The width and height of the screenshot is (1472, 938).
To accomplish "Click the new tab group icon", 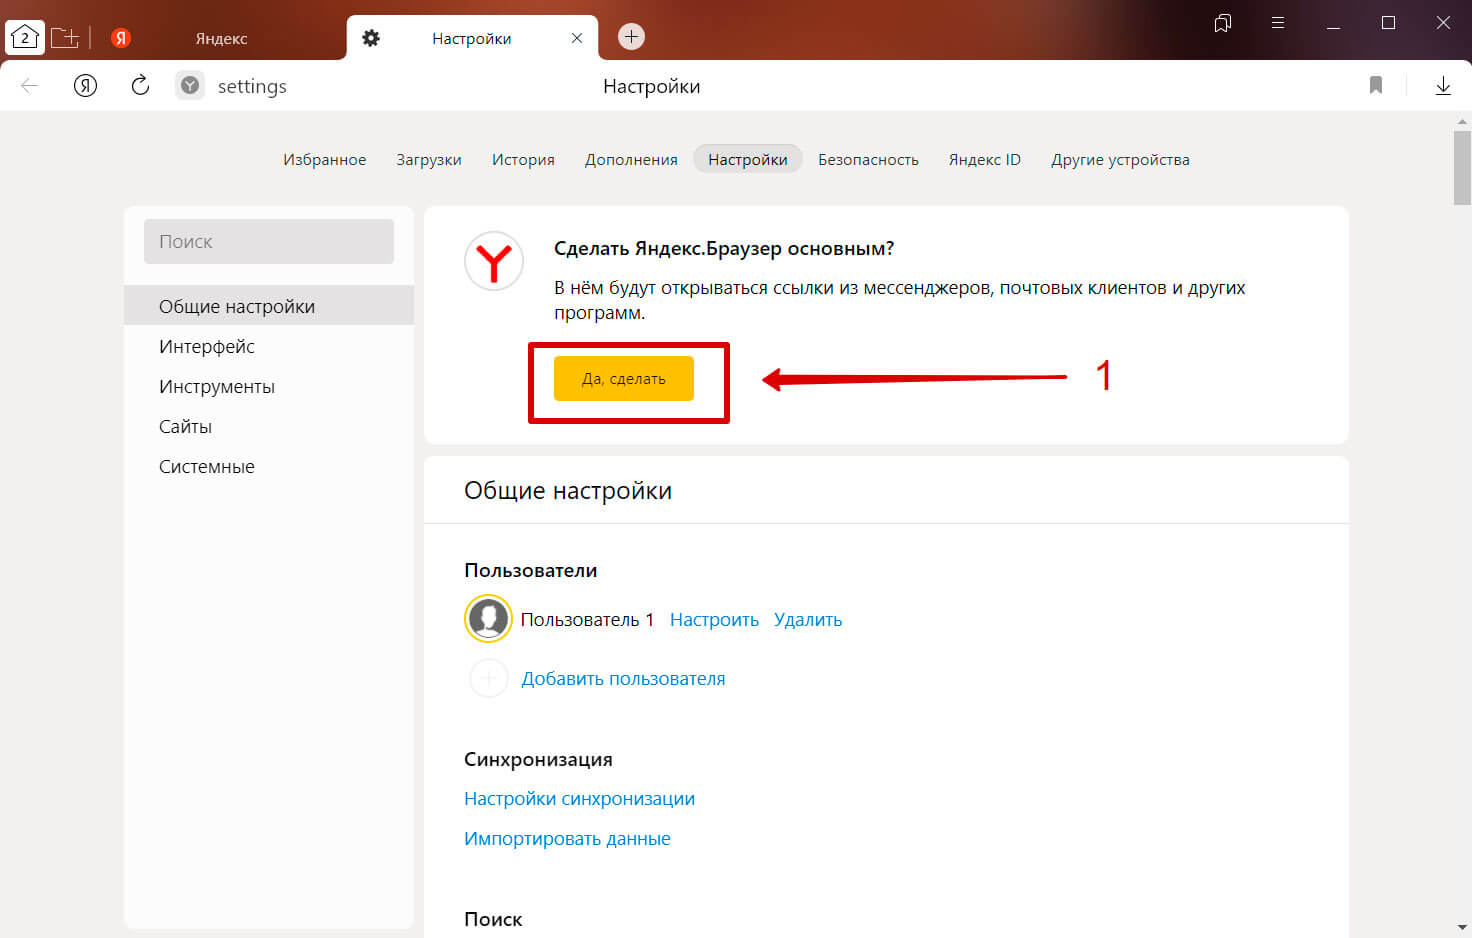I will pyautogui.click(x=64, y=38).
